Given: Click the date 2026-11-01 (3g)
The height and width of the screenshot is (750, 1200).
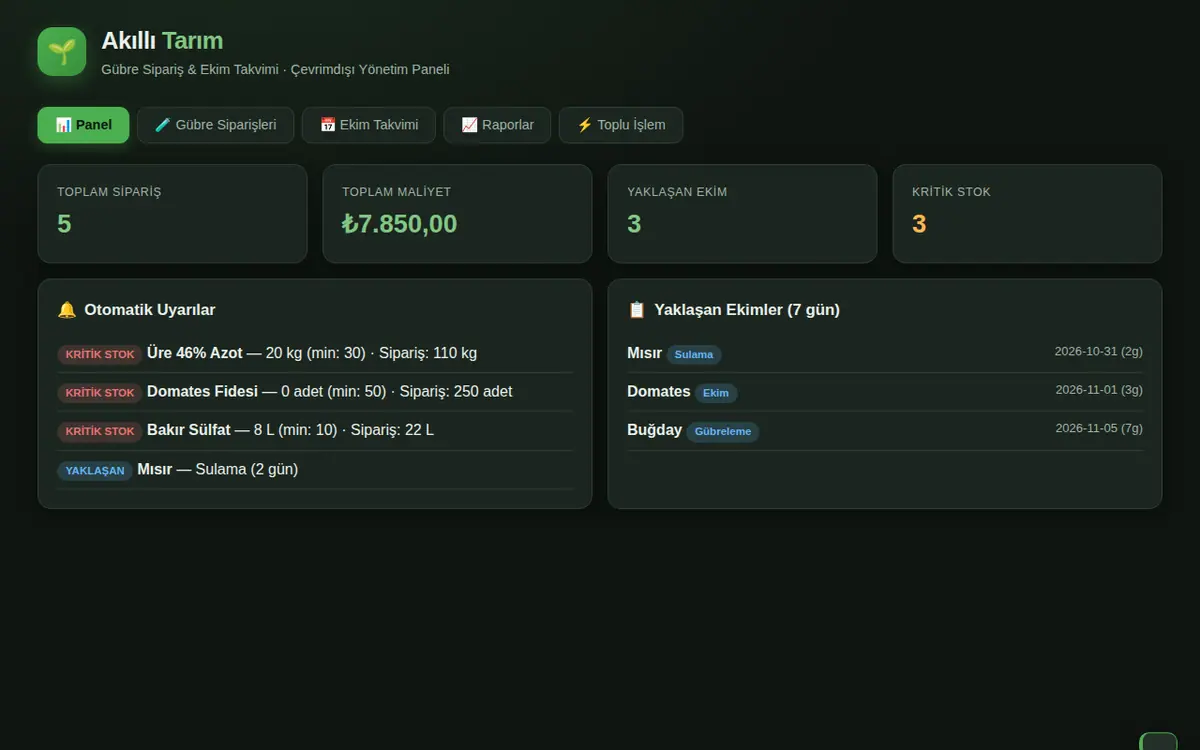Looking at the screenshot, I should tap(1099, 390).
